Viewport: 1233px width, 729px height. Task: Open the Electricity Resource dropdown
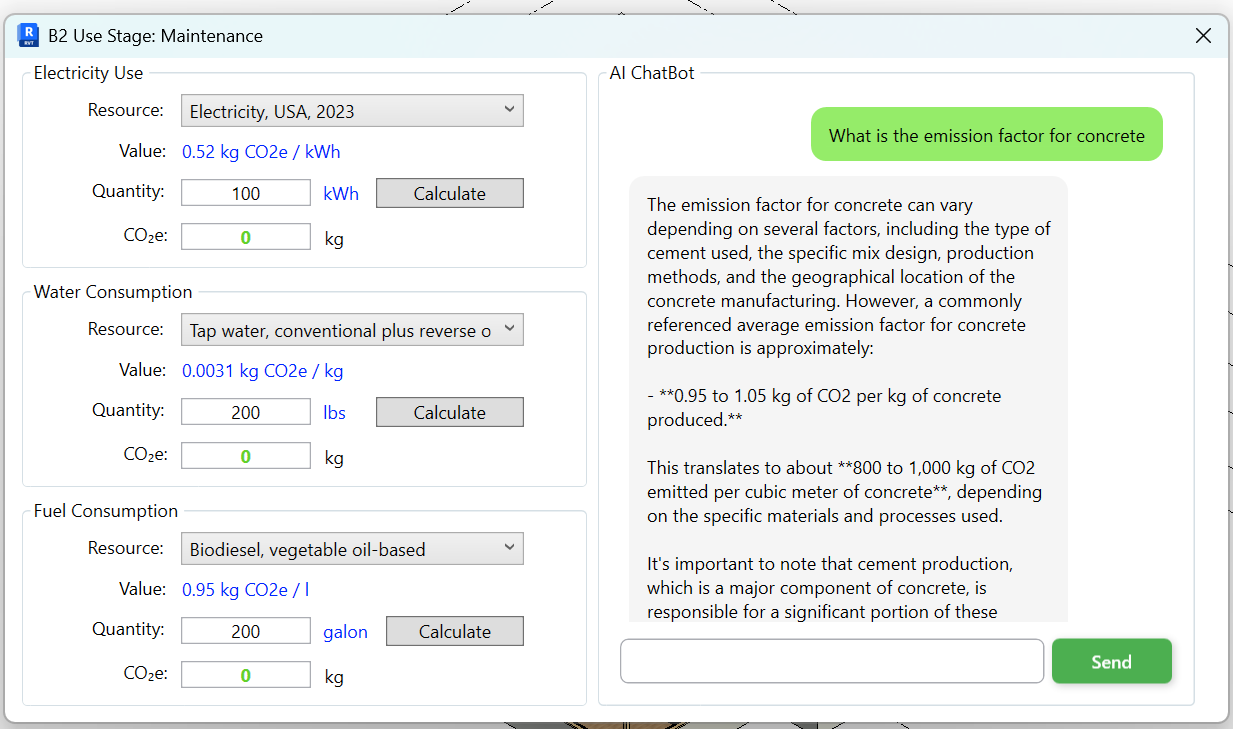point(352,111)
